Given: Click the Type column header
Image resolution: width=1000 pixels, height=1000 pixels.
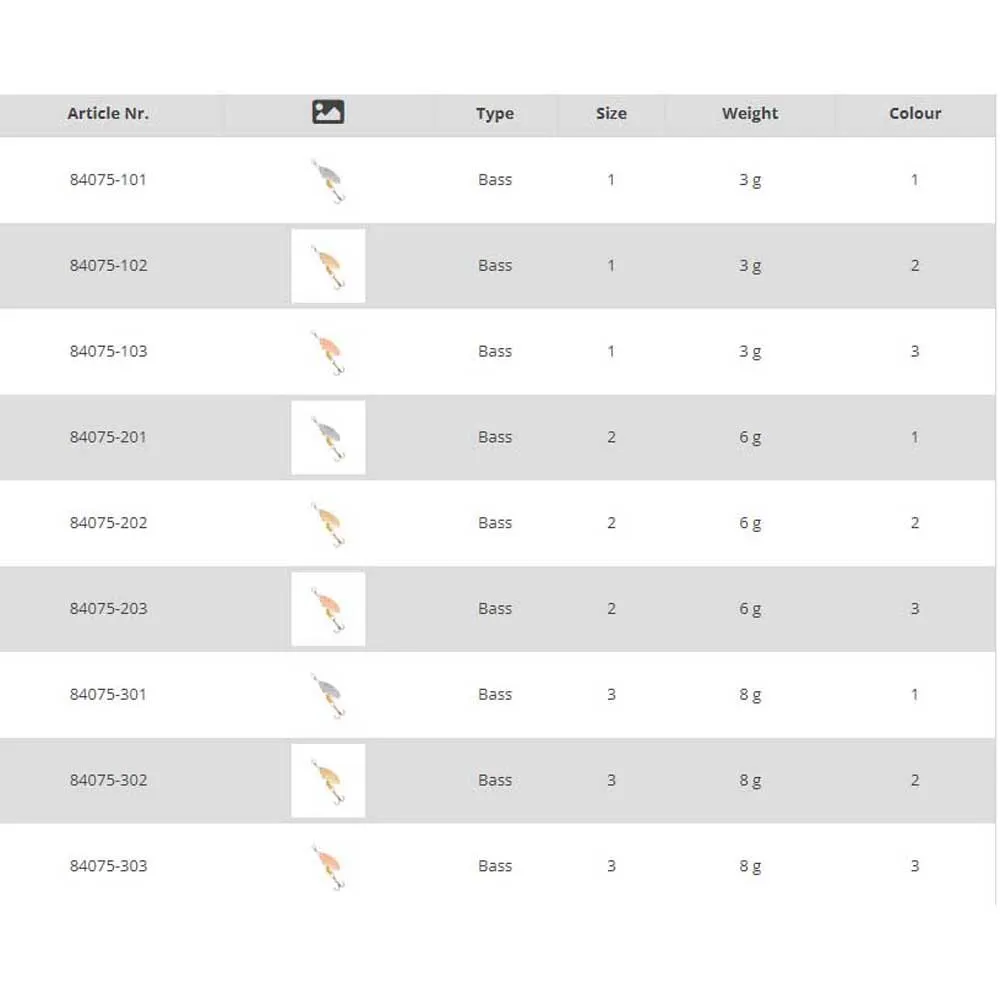Looking at the screenshot, I should pos(495,114).
